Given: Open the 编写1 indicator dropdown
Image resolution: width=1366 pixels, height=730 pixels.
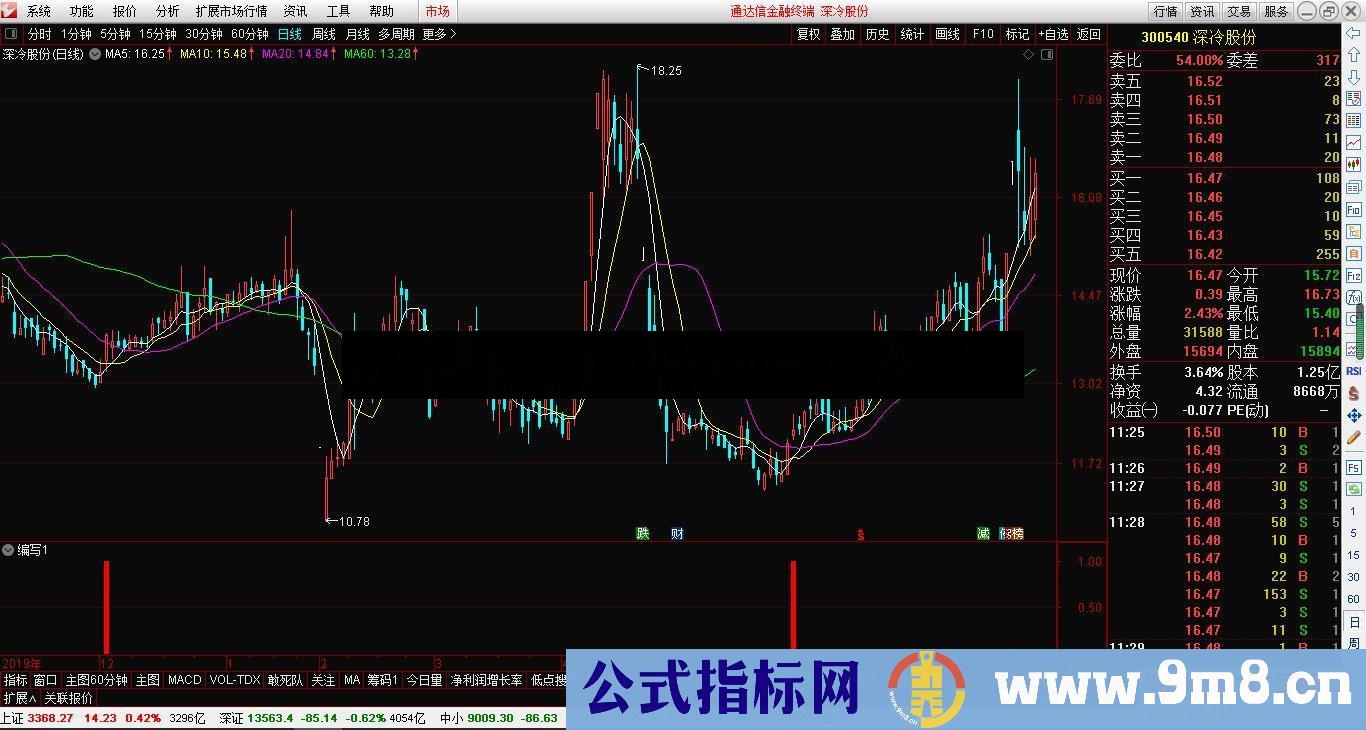Looking at the screenshot, I should click(x=8, y=550).
